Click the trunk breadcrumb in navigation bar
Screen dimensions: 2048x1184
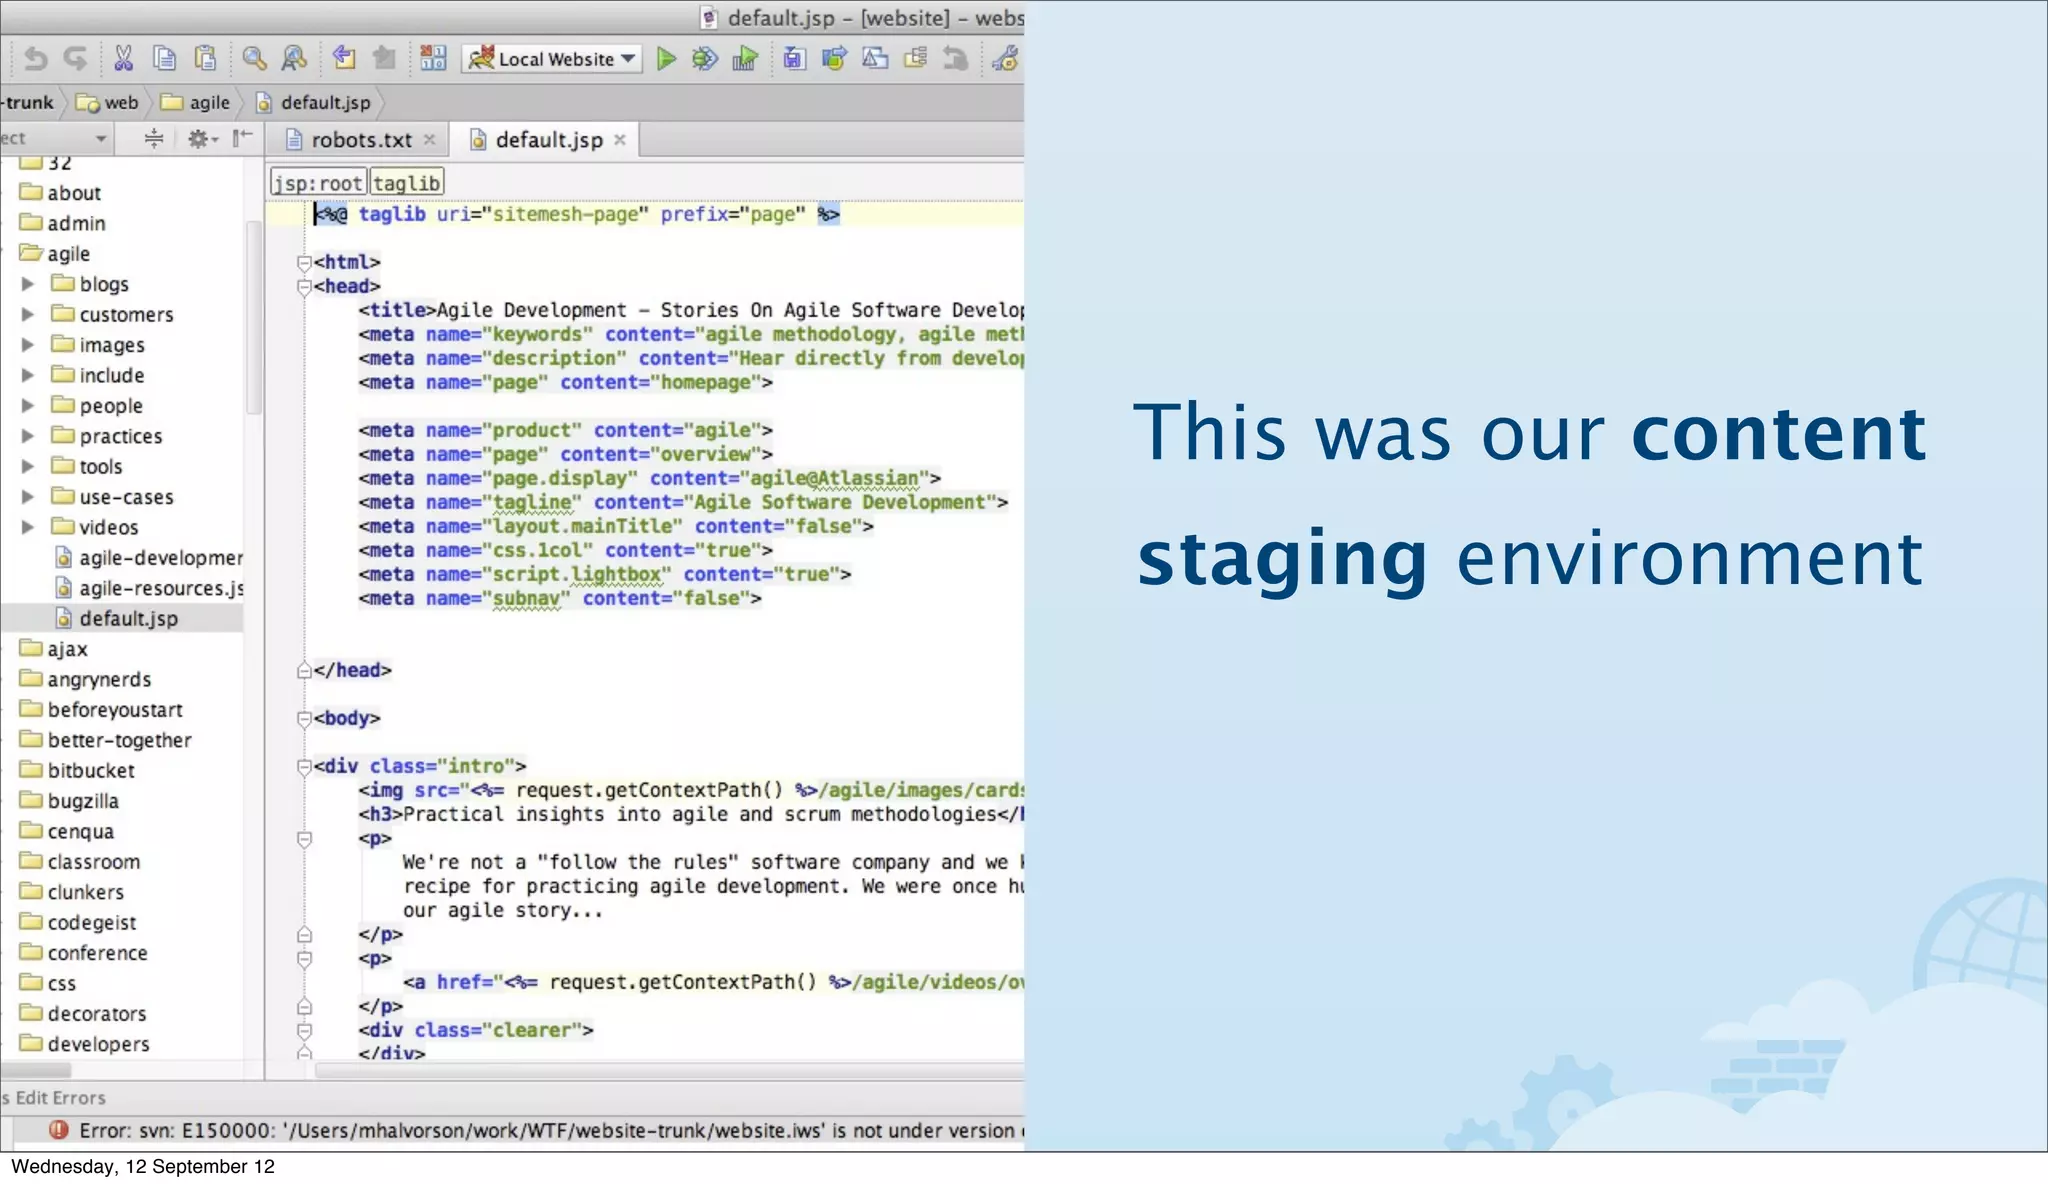[x=27, y=102]
